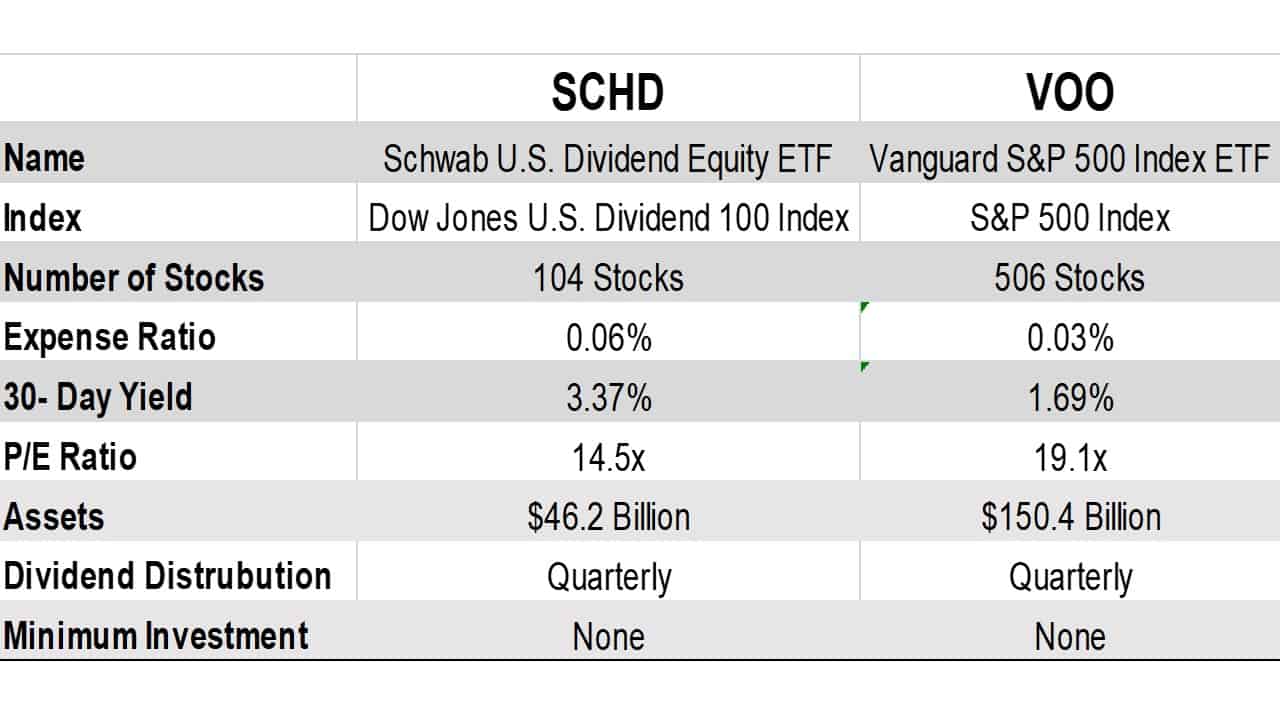
Task: Select the Schwab U.S. Dividend Equity ETF cell
Action: coord(608,158)
